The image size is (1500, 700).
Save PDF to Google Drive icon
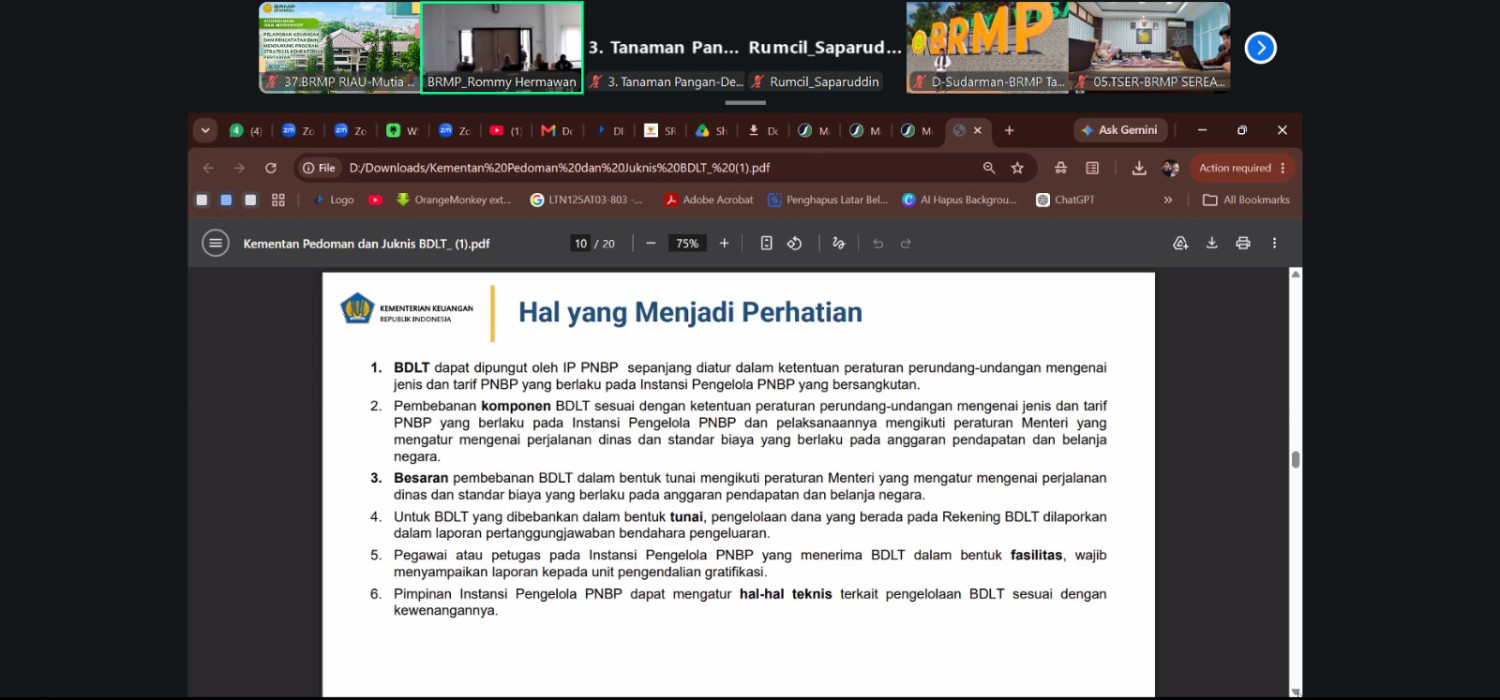click(x=1180, y=243)
